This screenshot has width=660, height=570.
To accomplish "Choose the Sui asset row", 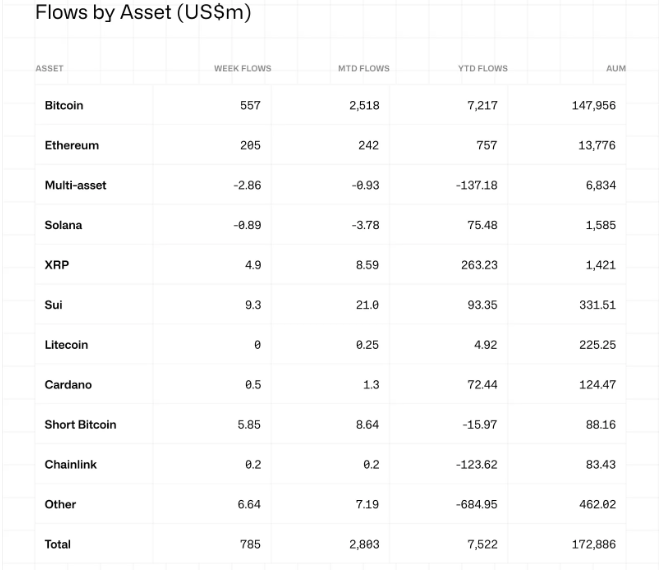I will [x=53, y=305].
